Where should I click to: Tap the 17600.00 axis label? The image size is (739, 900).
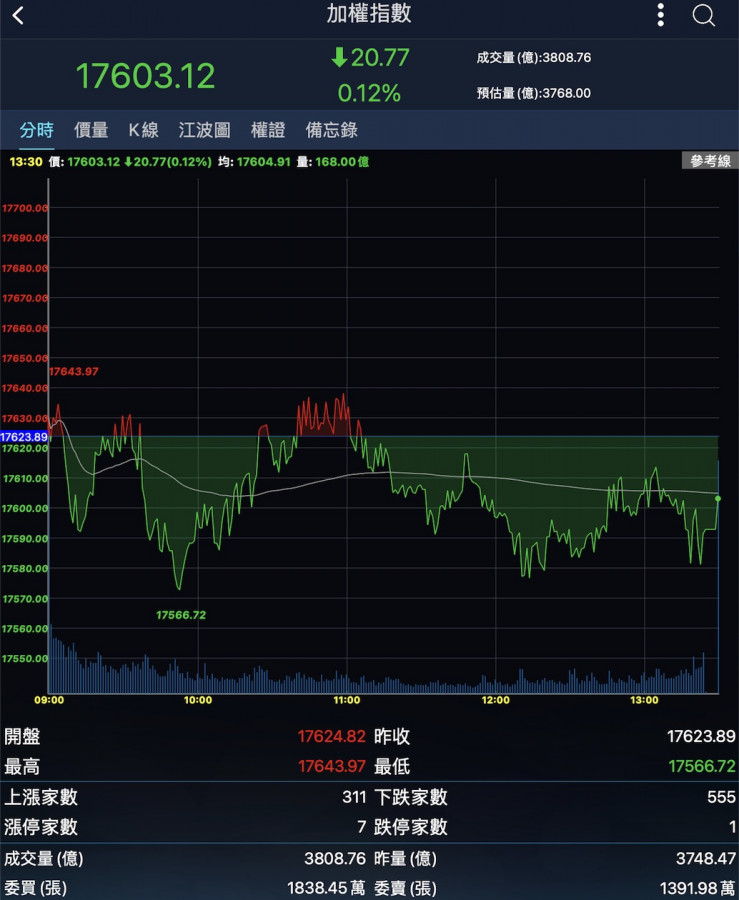coord(25,509)
